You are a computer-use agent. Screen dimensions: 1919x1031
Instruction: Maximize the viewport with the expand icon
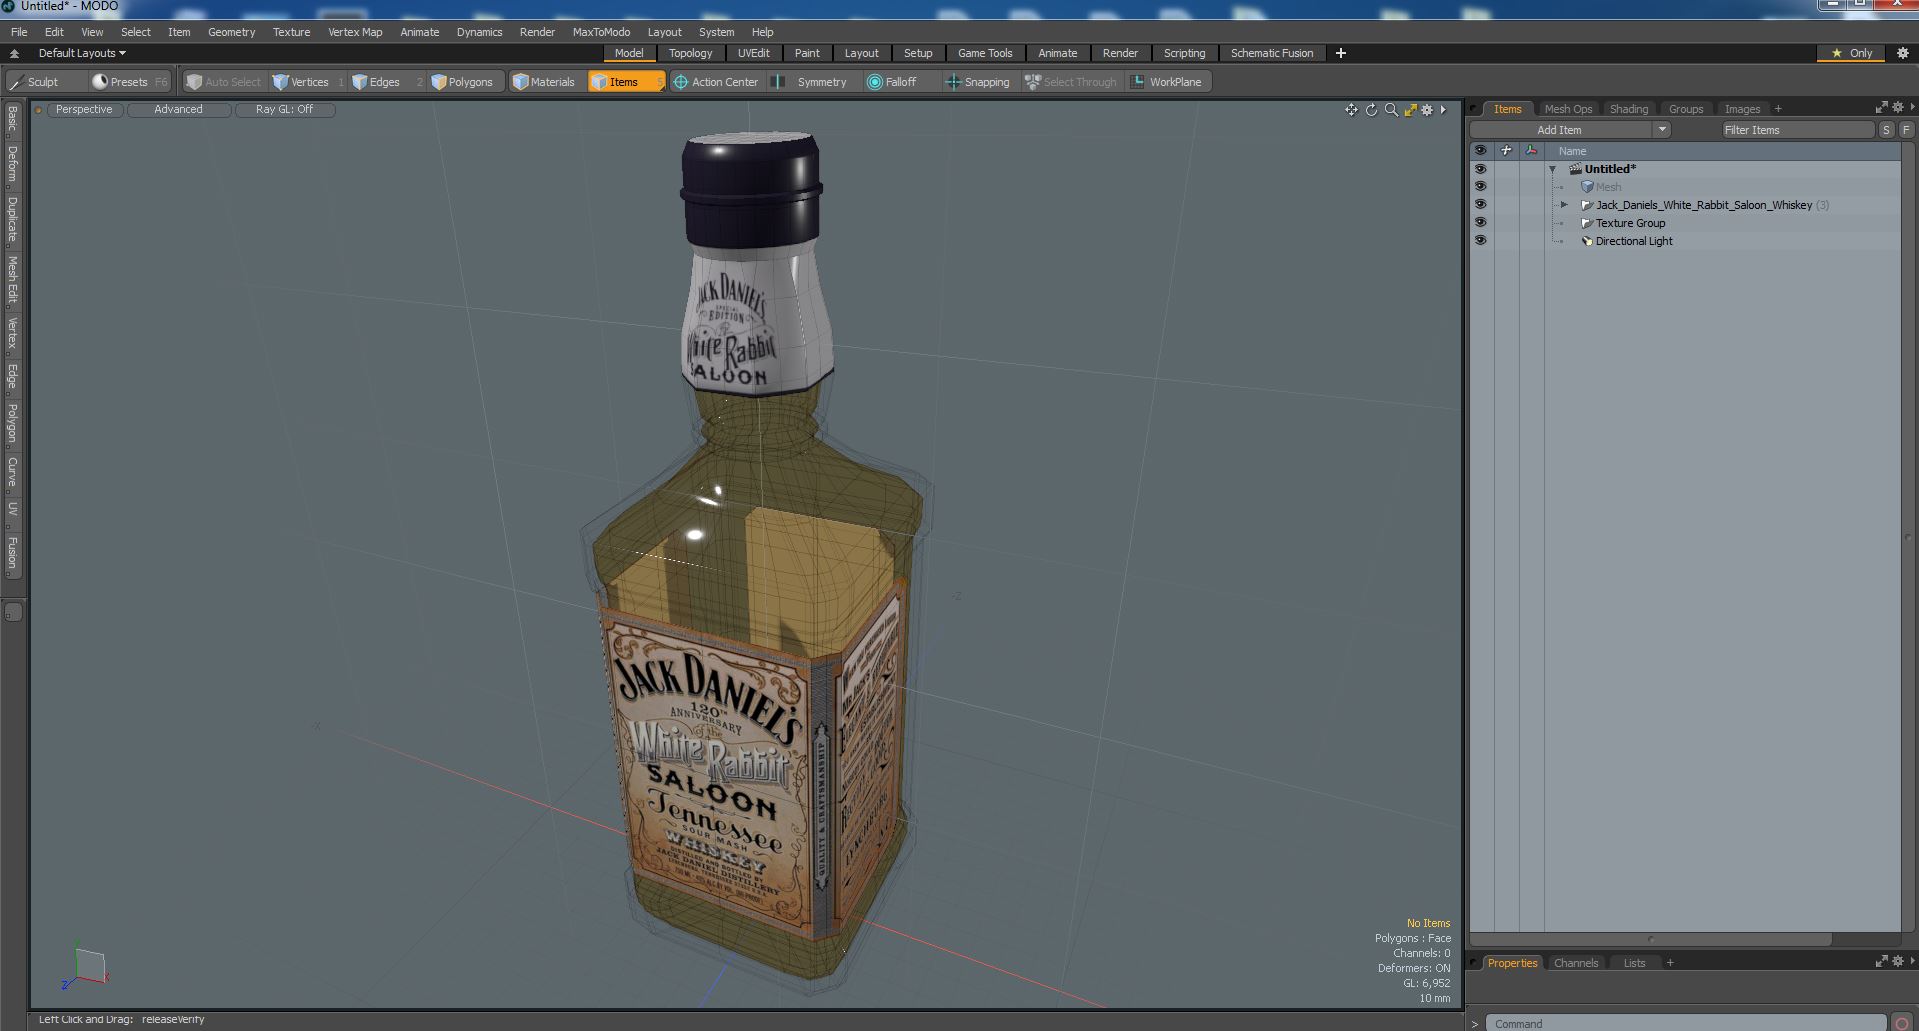click(1410, 110)
